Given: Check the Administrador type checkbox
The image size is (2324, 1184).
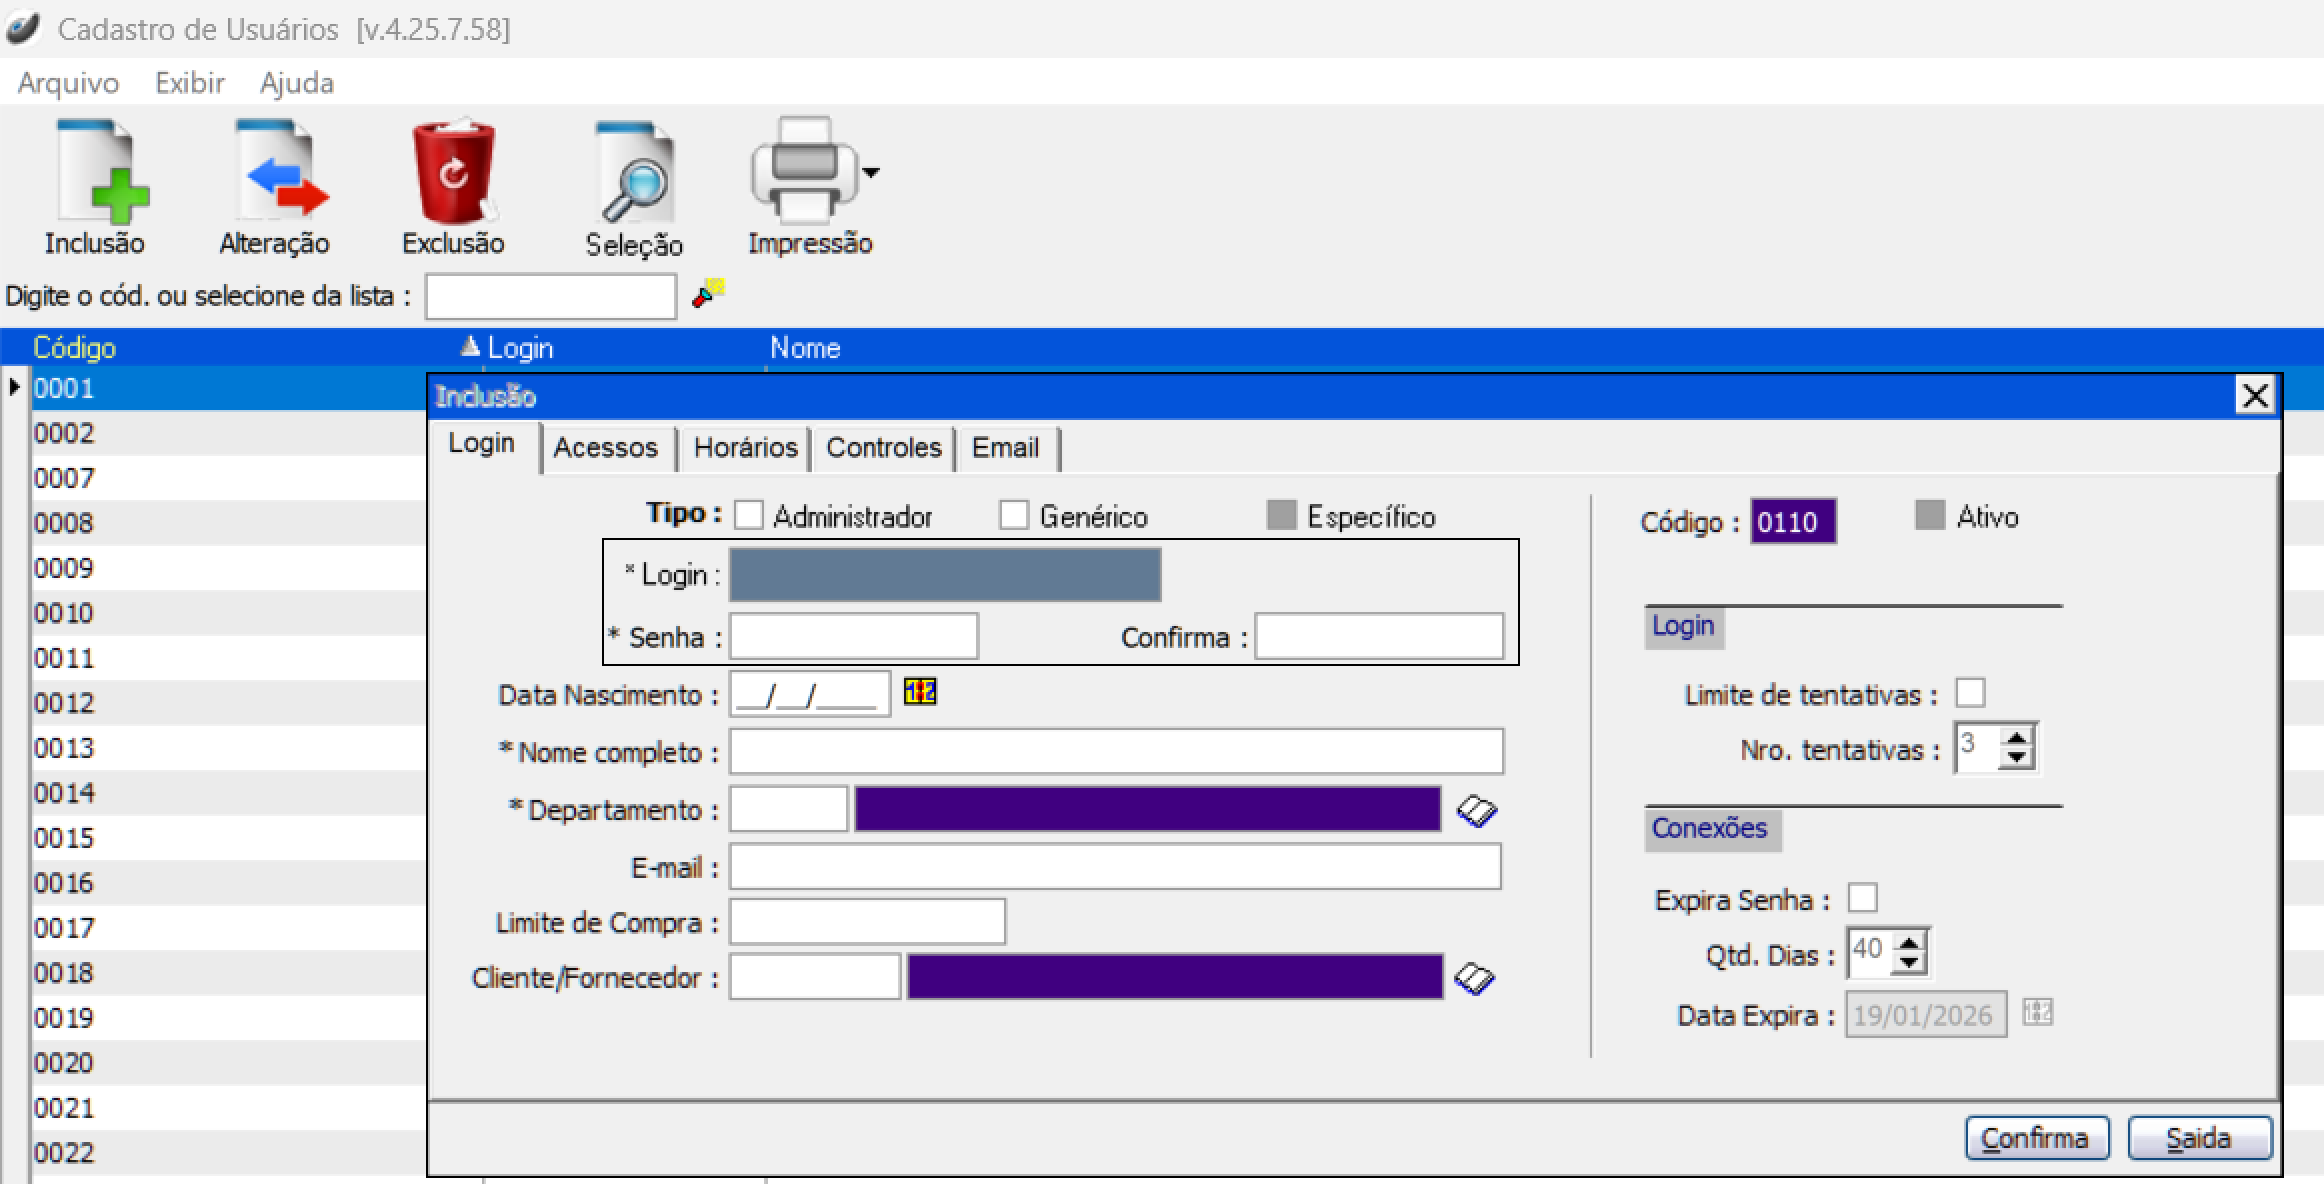Looking at the screenshot, I should click(749, 516).
